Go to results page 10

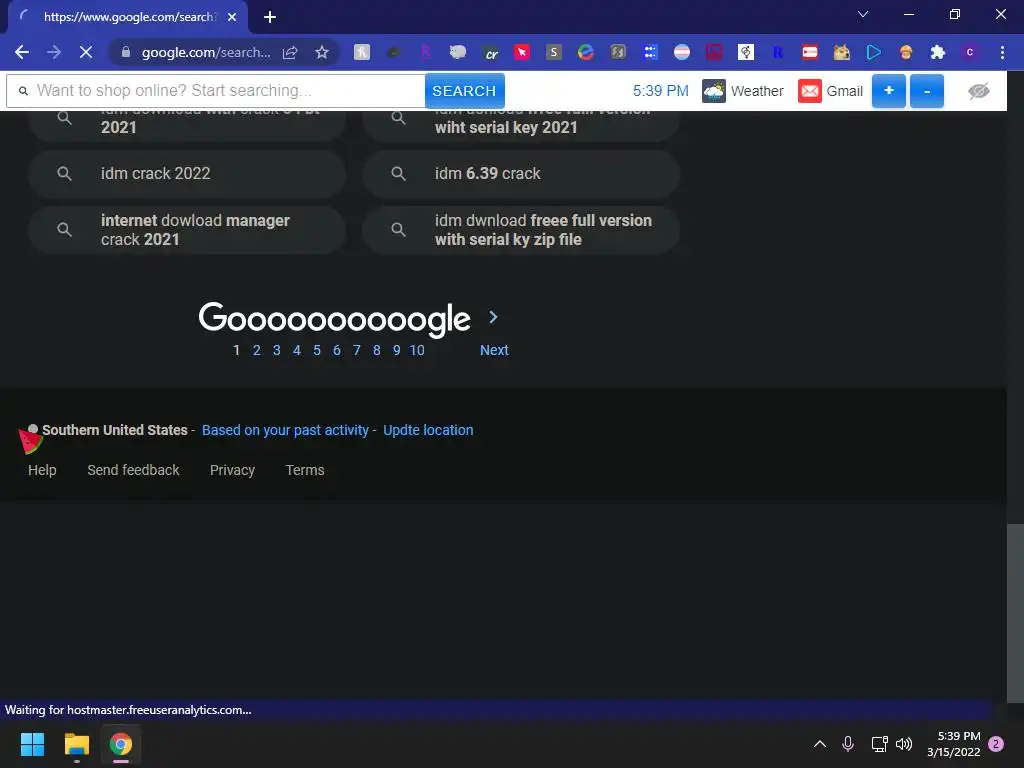pyautogui.click(x=417, y=350)
